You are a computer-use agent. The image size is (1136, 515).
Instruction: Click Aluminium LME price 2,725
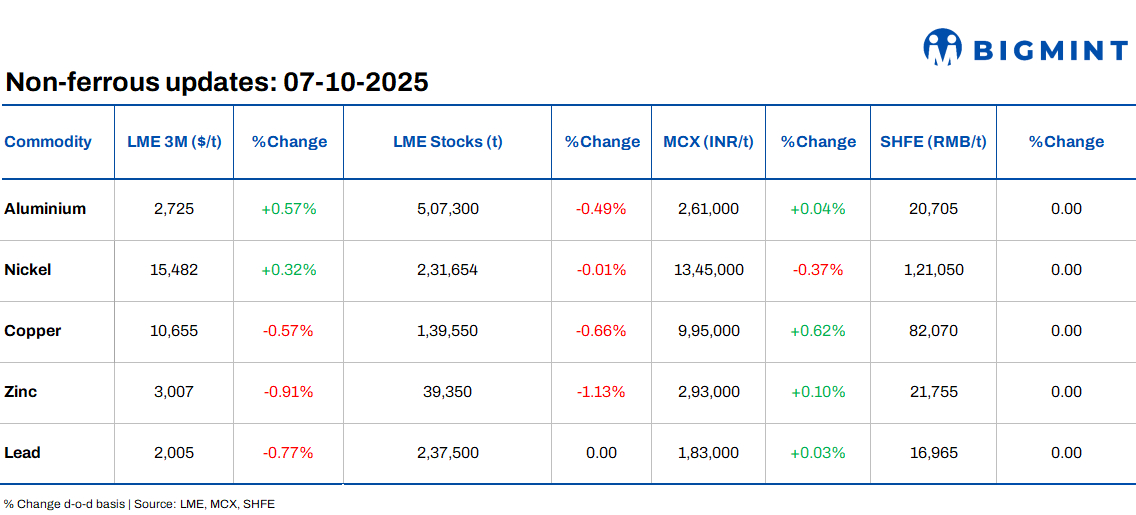point(174,209)
